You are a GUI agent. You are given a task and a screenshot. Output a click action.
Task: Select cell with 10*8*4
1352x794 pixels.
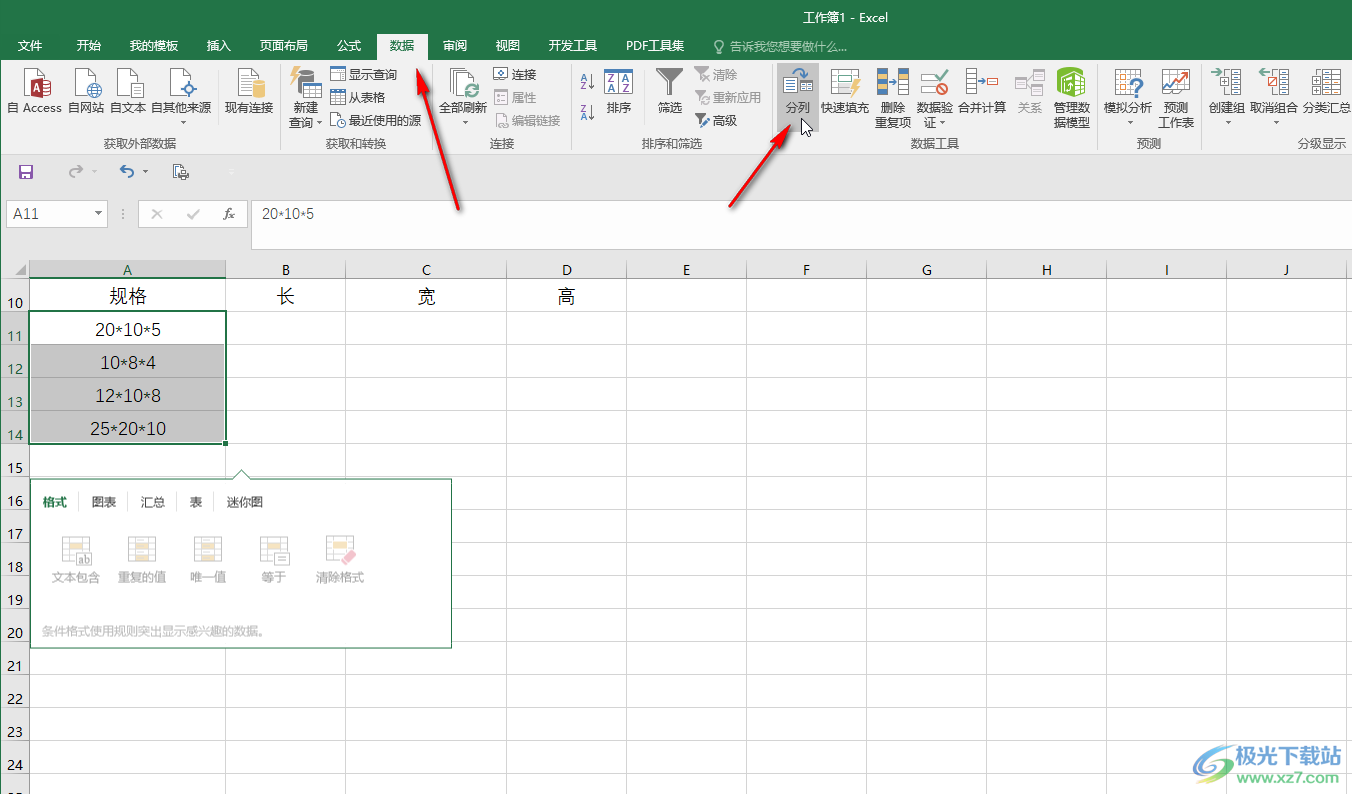click(128, 362)
